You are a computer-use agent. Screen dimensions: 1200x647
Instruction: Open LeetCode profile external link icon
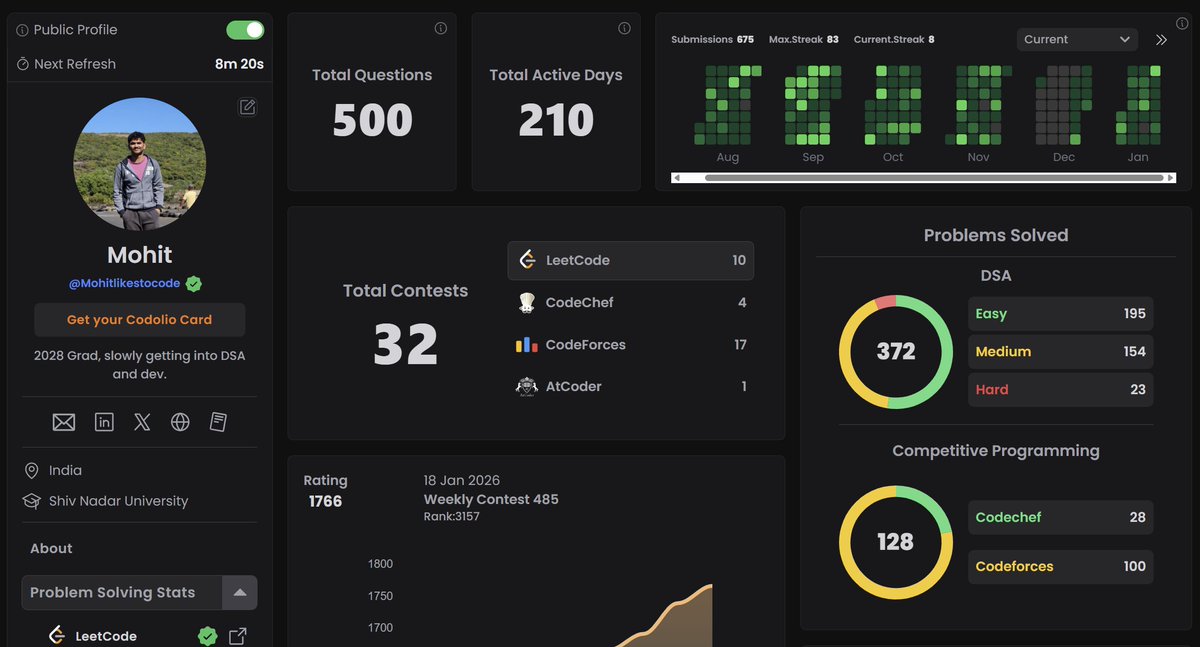(x=238, y=636)
